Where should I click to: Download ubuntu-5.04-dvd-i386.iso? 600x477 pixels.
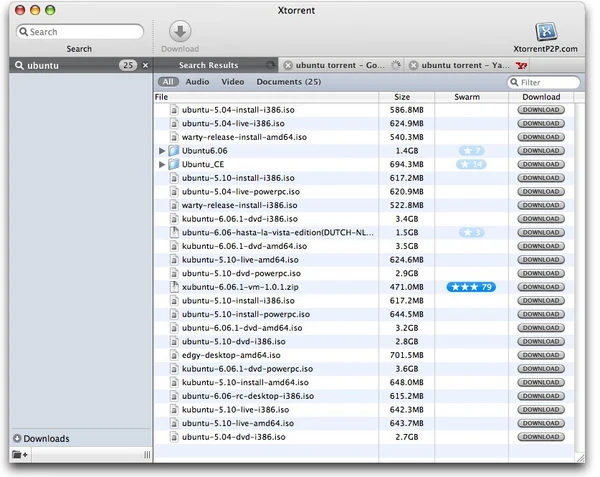(x=541, y=437)
